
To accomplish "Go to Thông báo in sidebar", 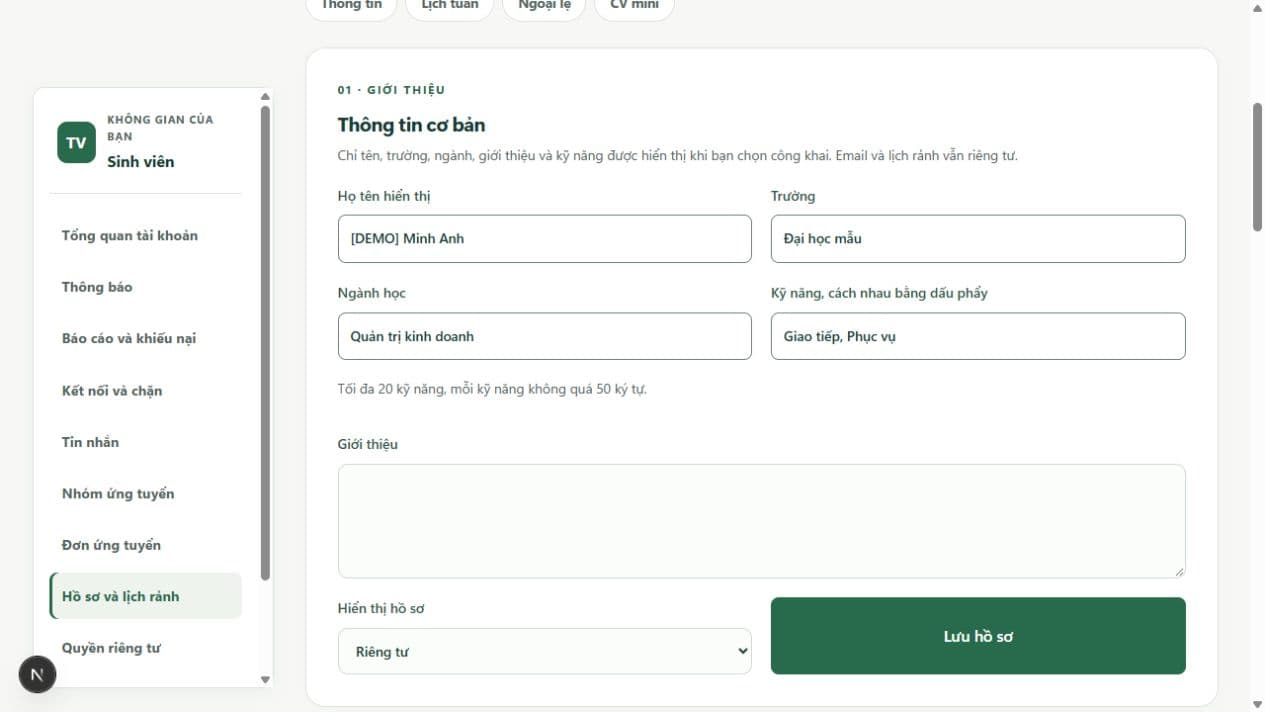I will pyautogui.click(x=145, y=287).
